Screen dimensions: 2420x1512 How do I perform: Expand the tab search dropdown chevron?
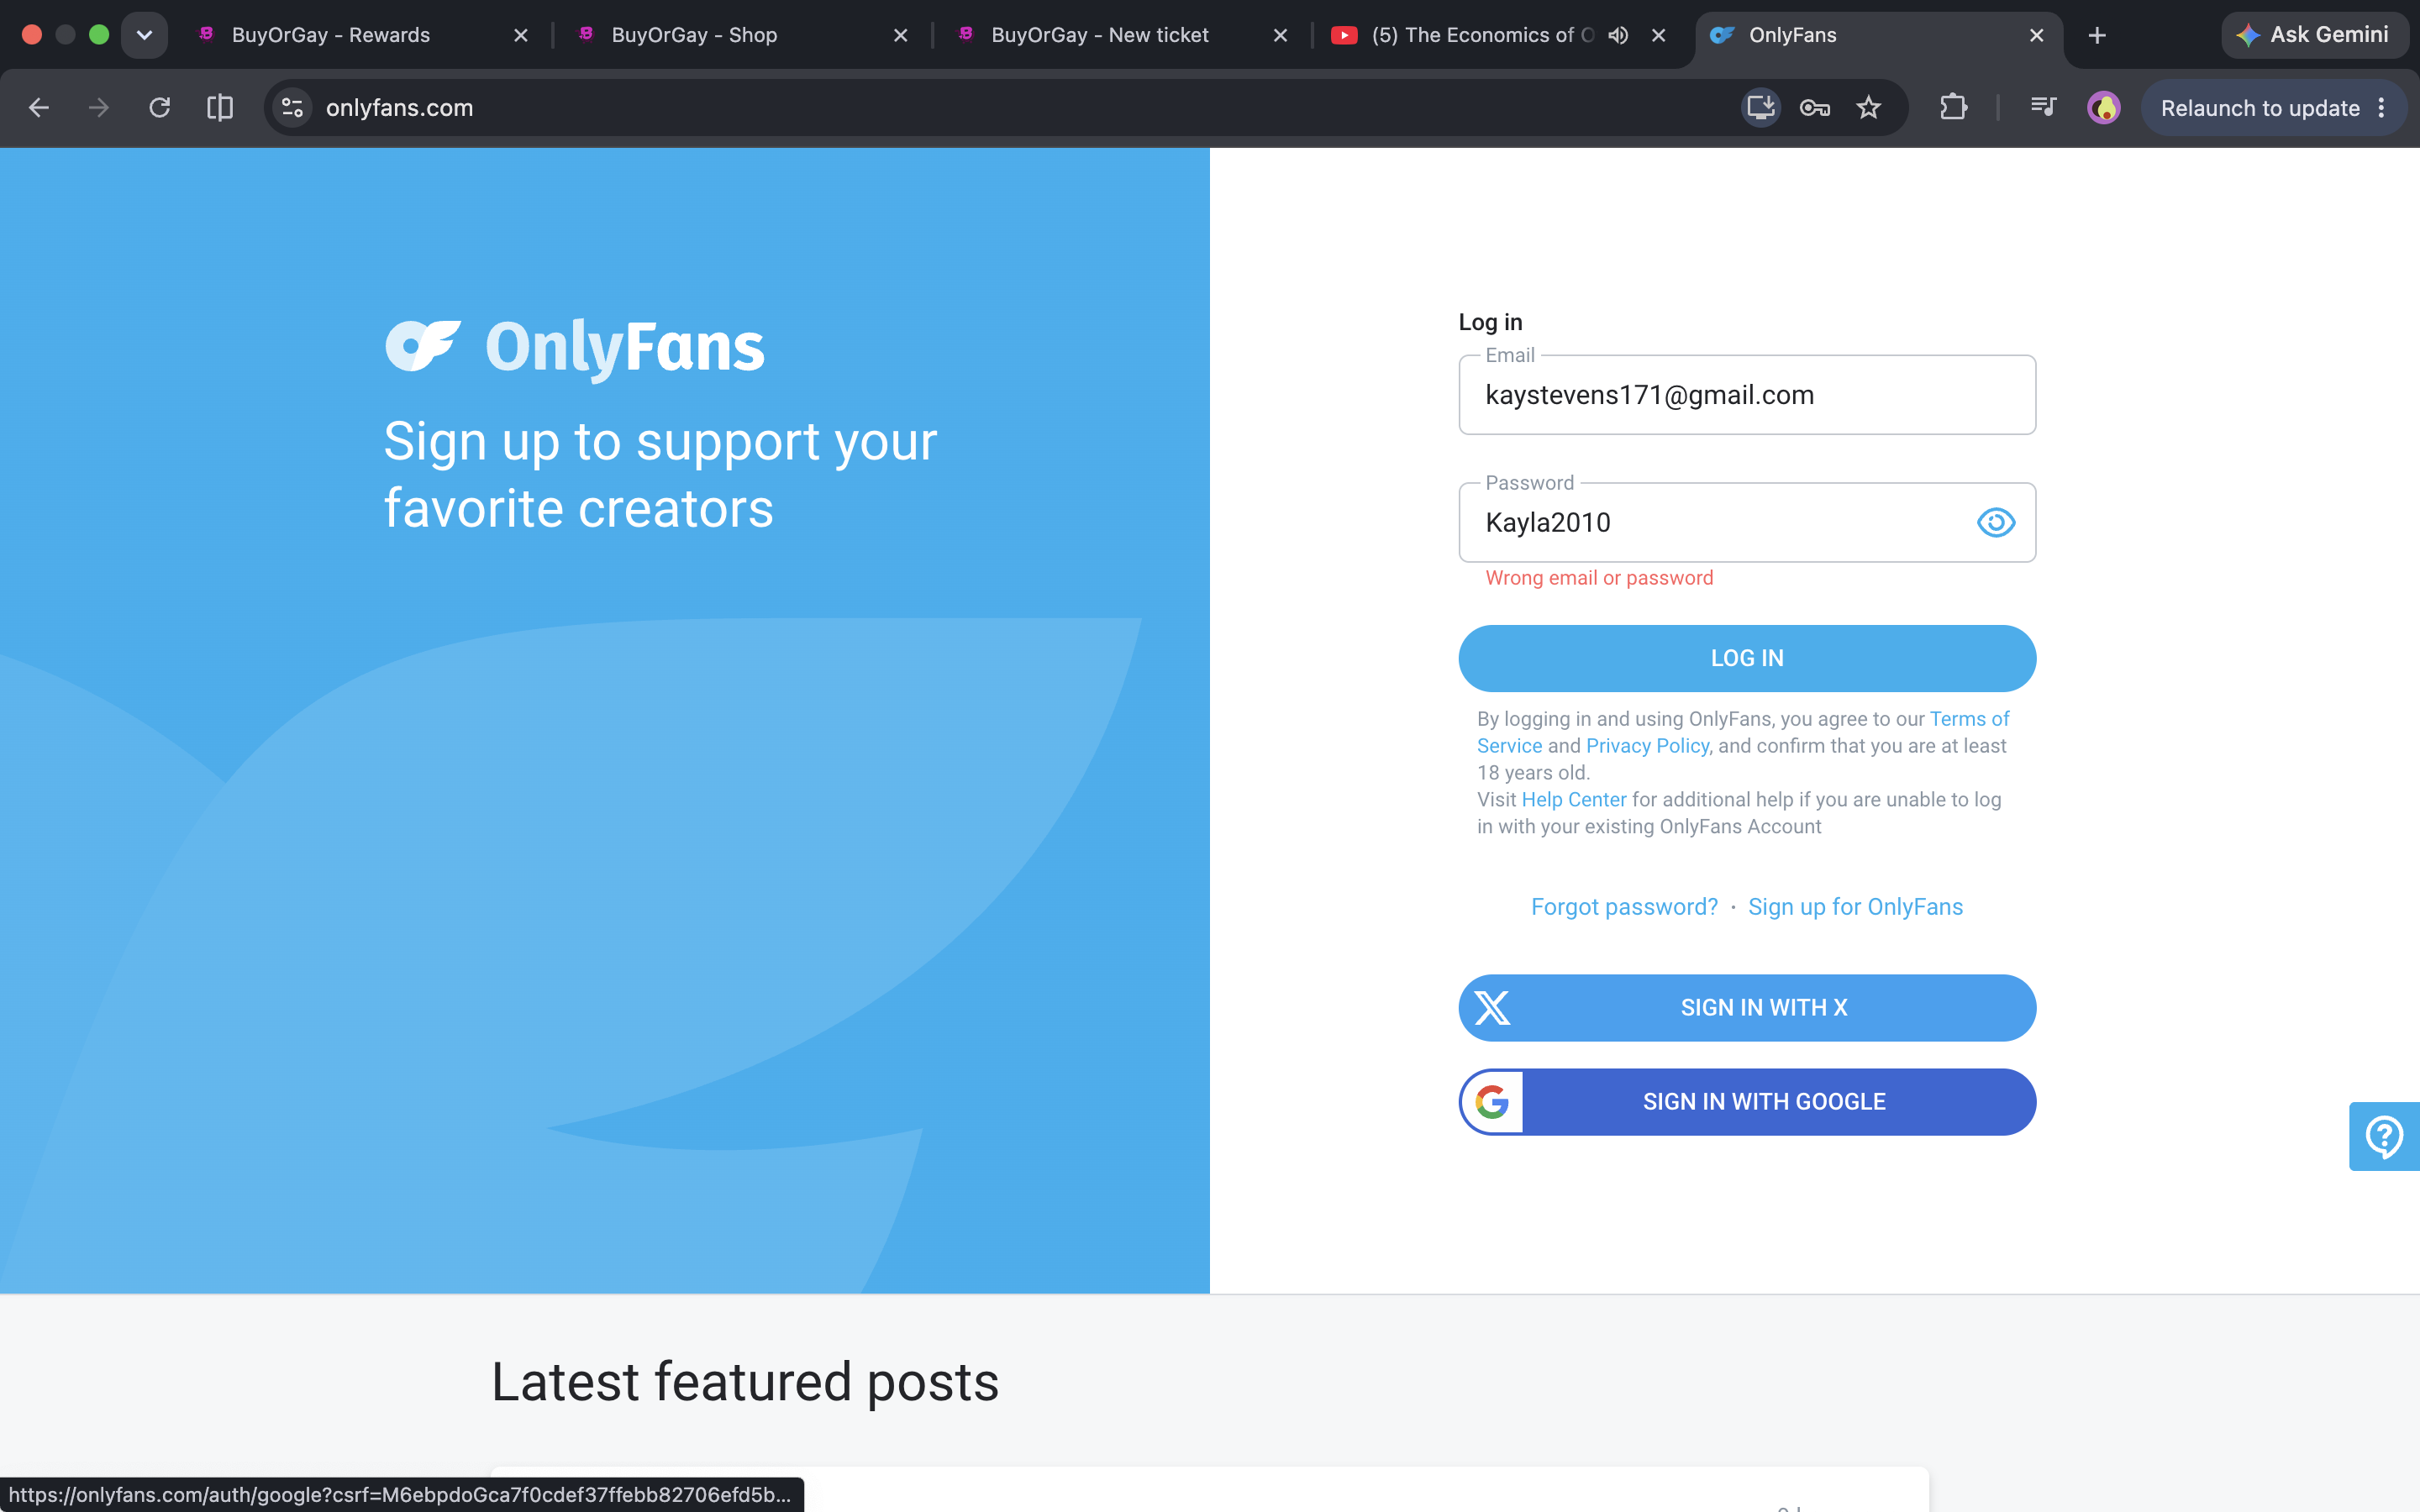[x=144, y=35]
